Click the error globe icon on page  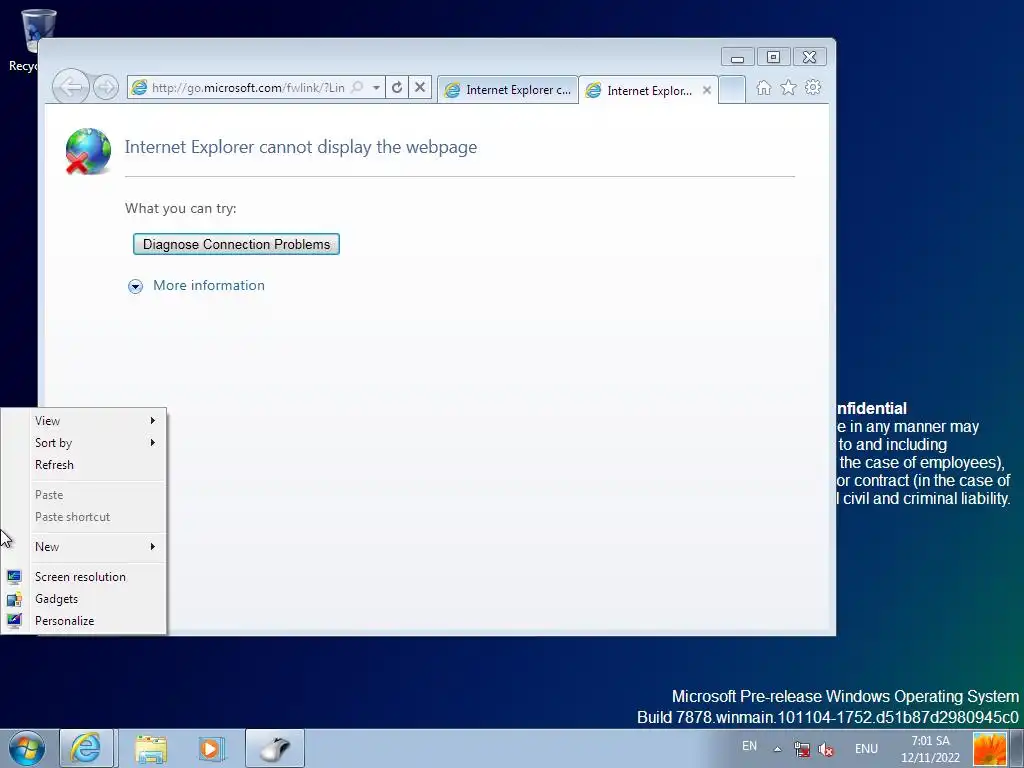coord(88,152)
